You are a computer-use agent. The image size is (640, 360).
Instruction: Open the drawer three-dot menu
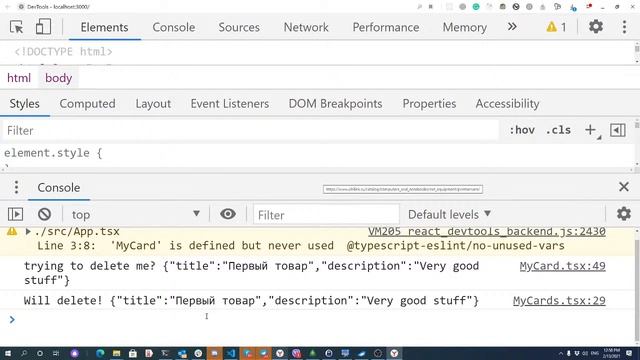[16, 187]
